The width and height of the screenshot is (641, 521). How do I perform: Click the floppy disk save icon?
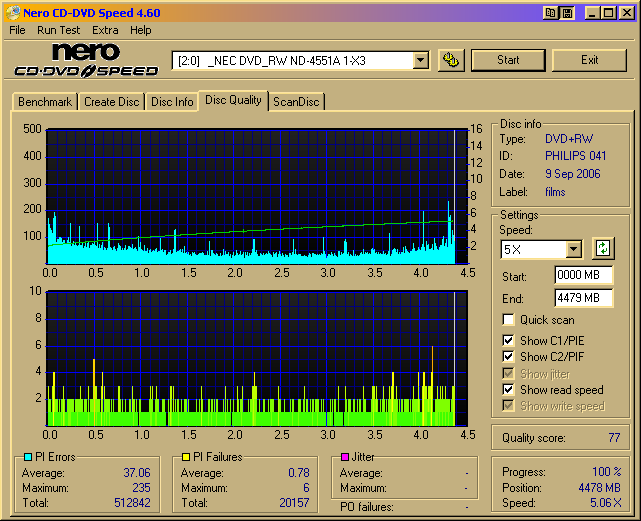[567, 13]
